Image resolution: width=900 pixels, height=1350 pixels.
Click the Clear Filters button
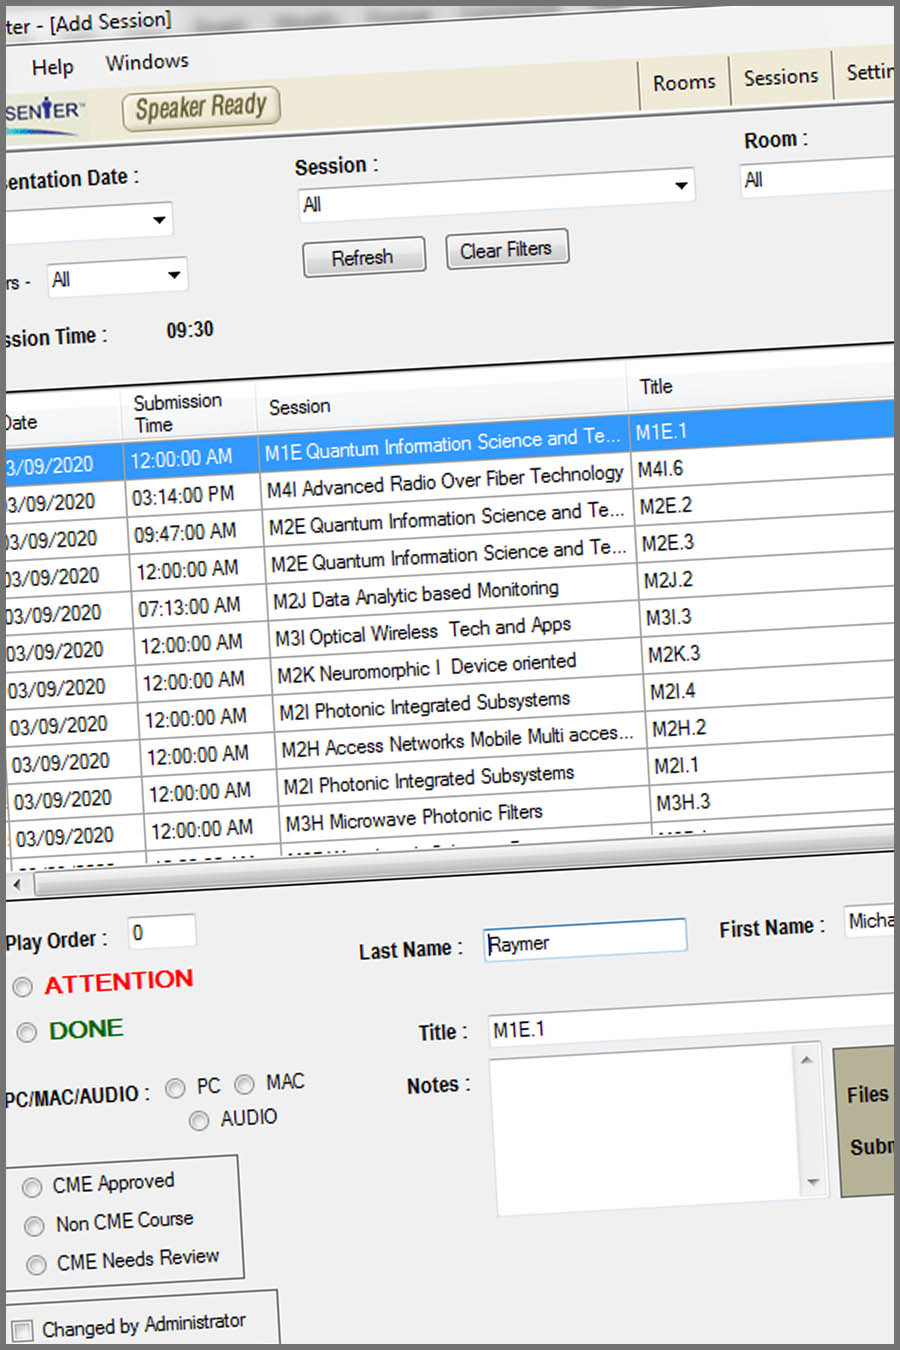[x=506, y=250]
